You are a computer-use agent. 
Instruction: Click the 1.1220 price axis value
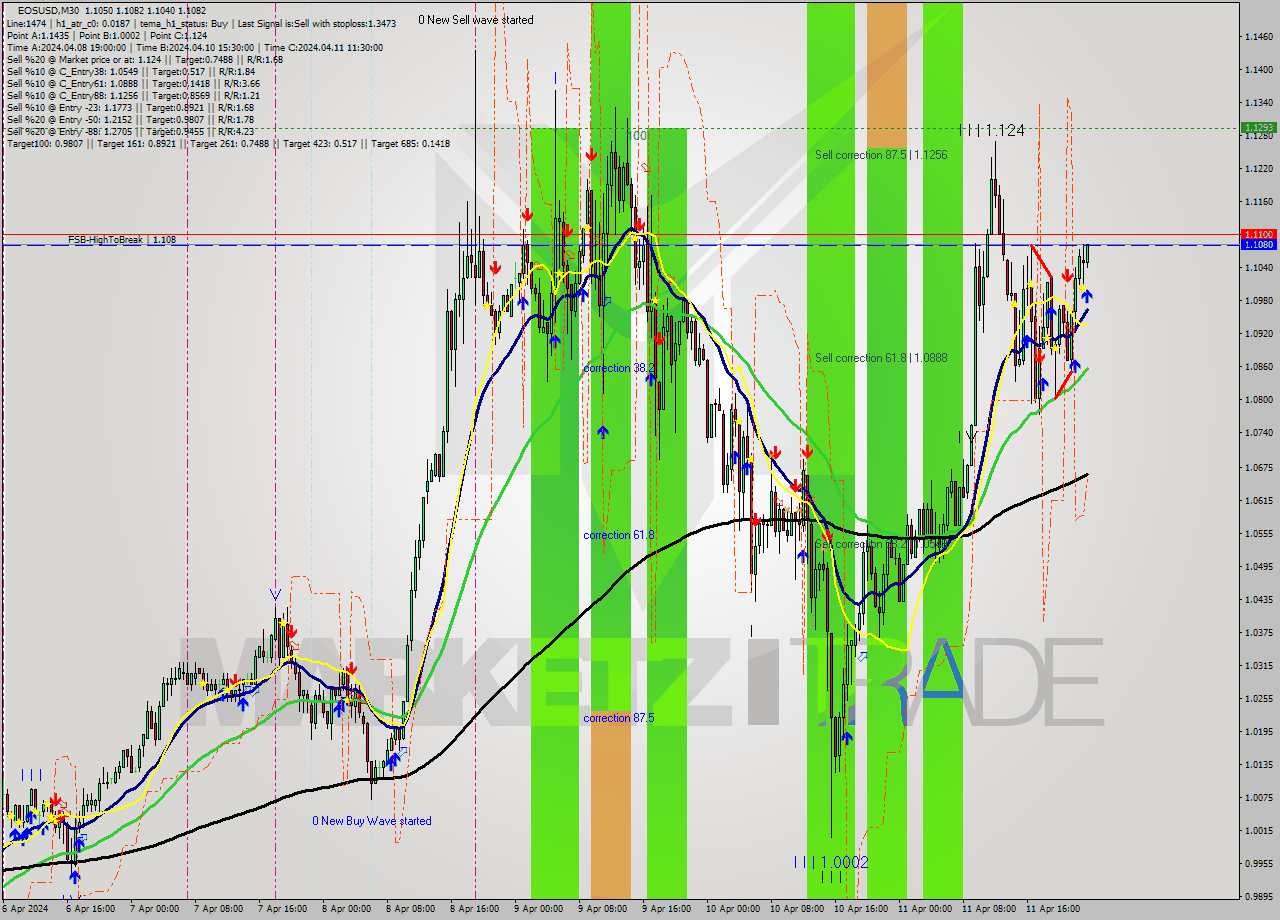(x=1258, y=169)
